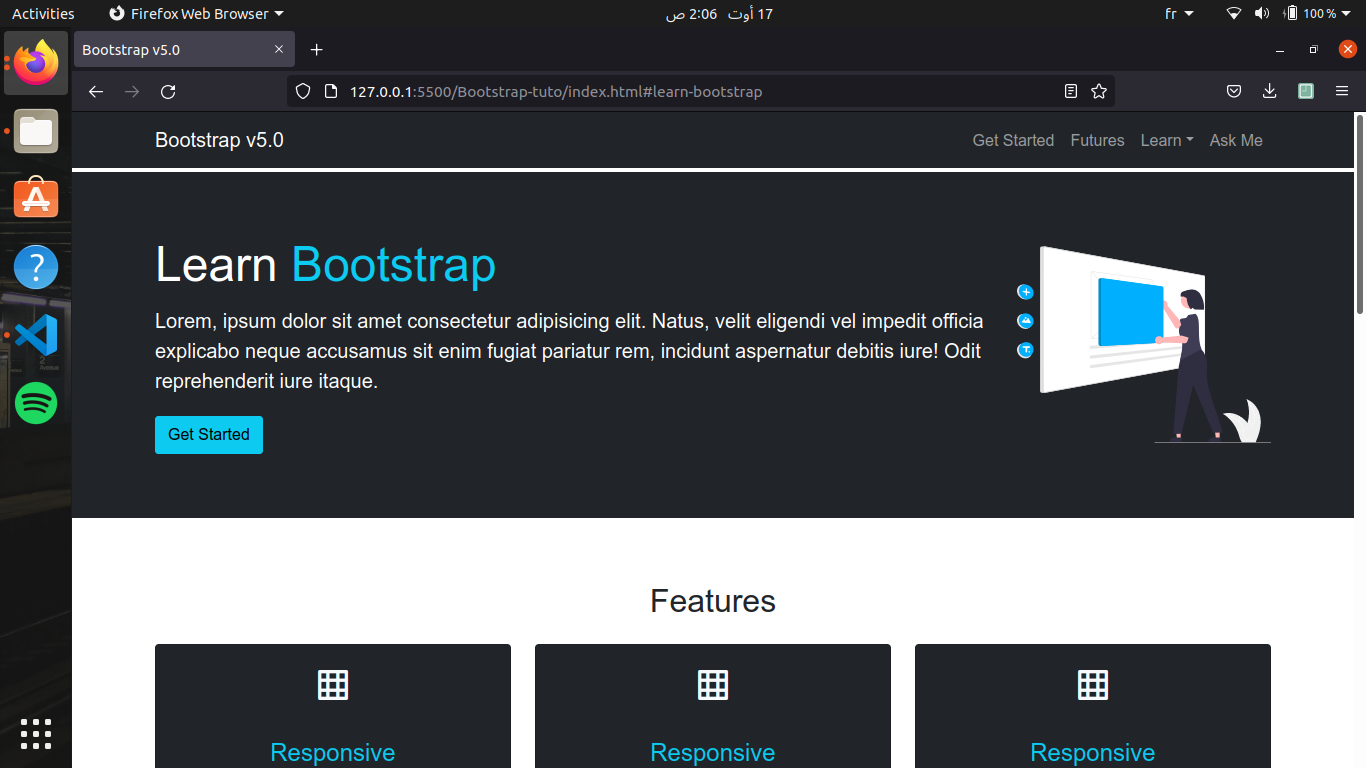The image size is (1366, 768).
Task: Click the page's vertical scrollbar thumb
Action: coord(1359,215)
